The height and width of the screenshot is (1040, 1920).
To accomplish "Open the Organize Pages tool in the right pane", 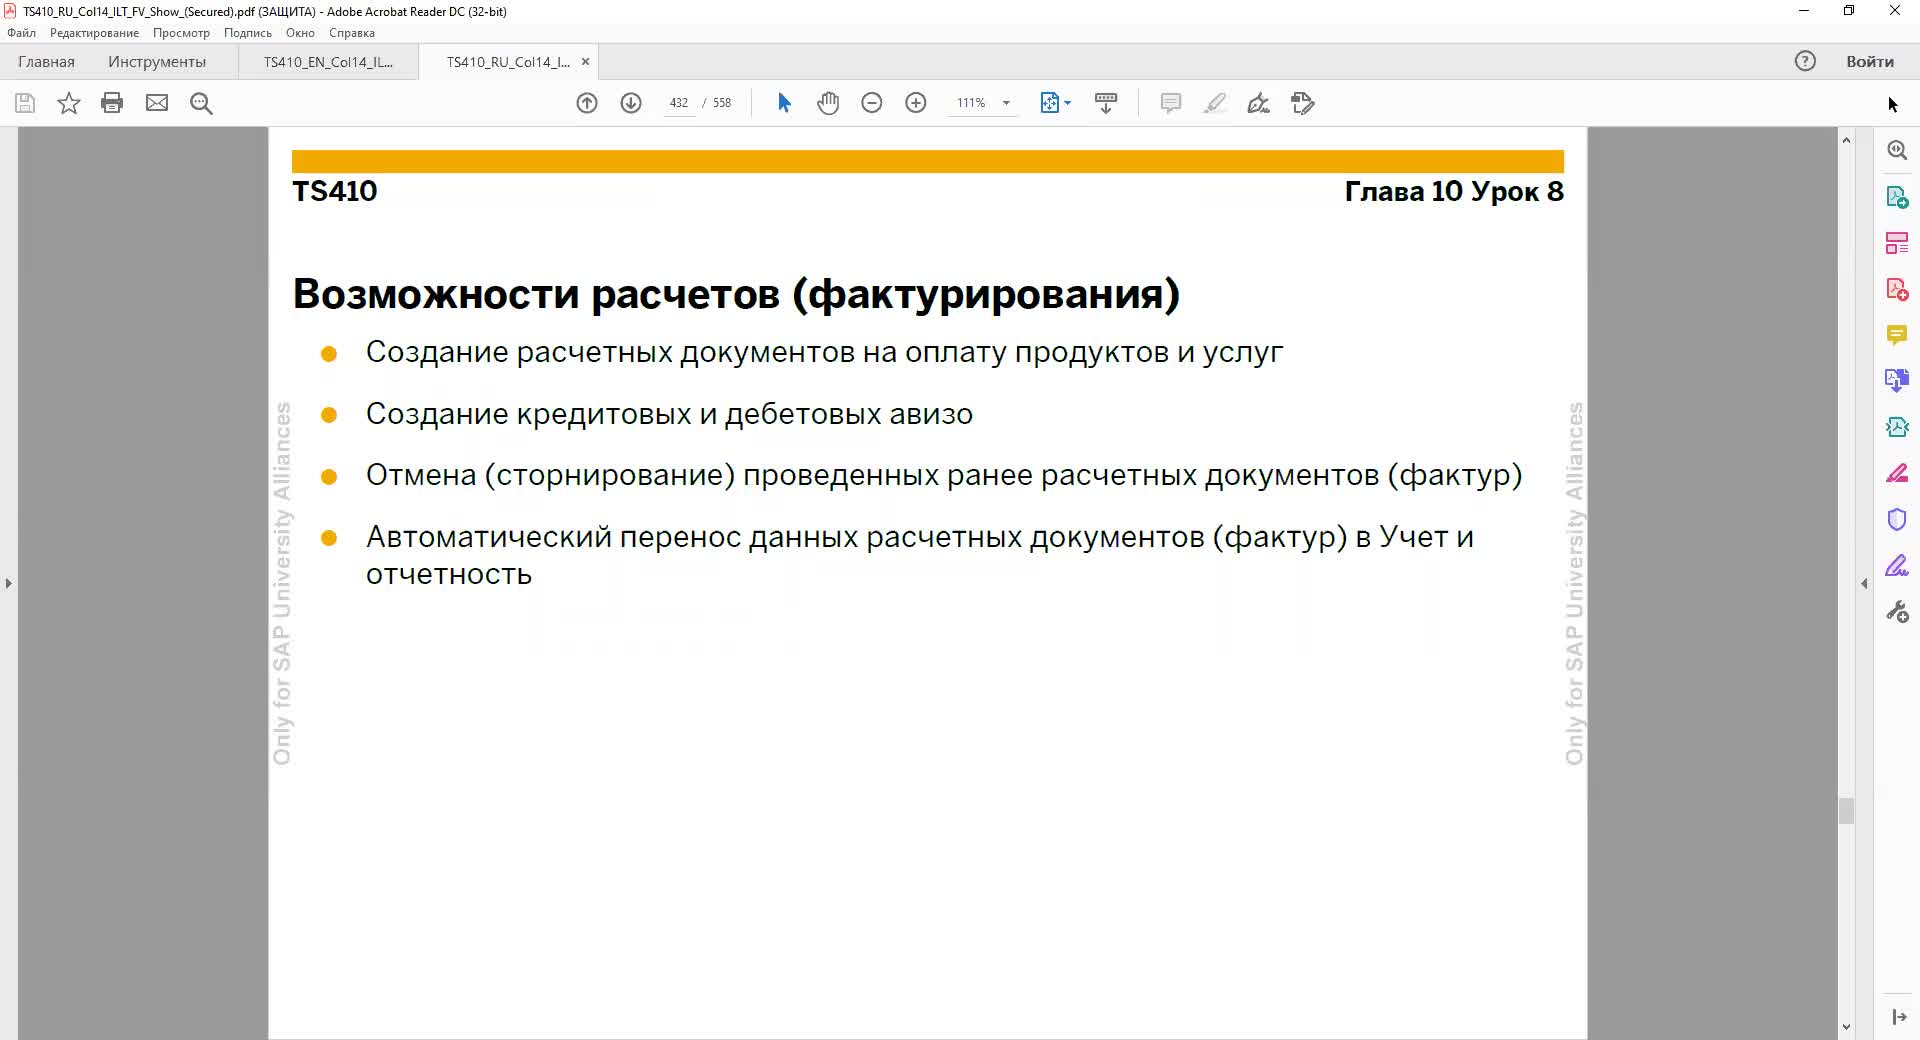I will tap(1897, 243).
